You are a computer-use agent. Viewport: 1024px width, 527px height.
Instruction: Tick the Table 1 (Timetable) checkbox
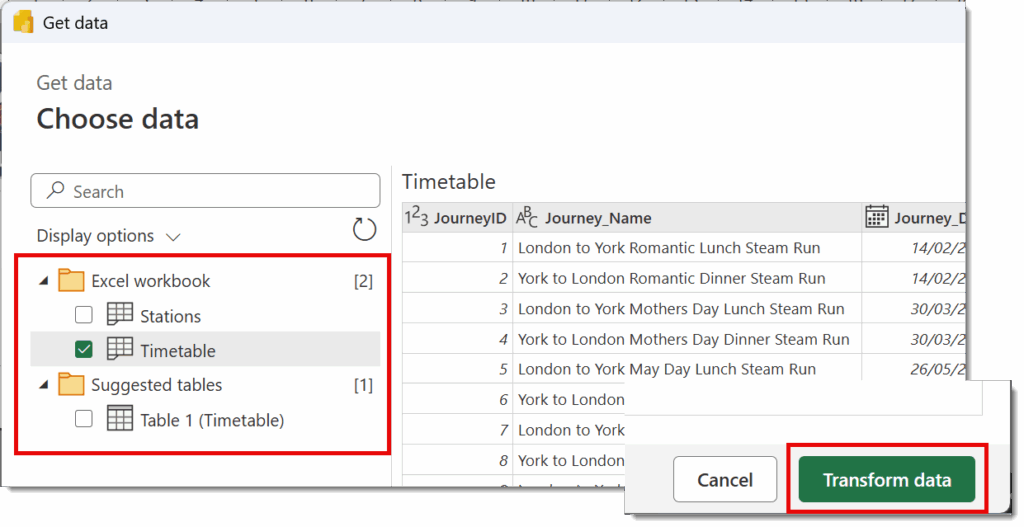point(84,419)
